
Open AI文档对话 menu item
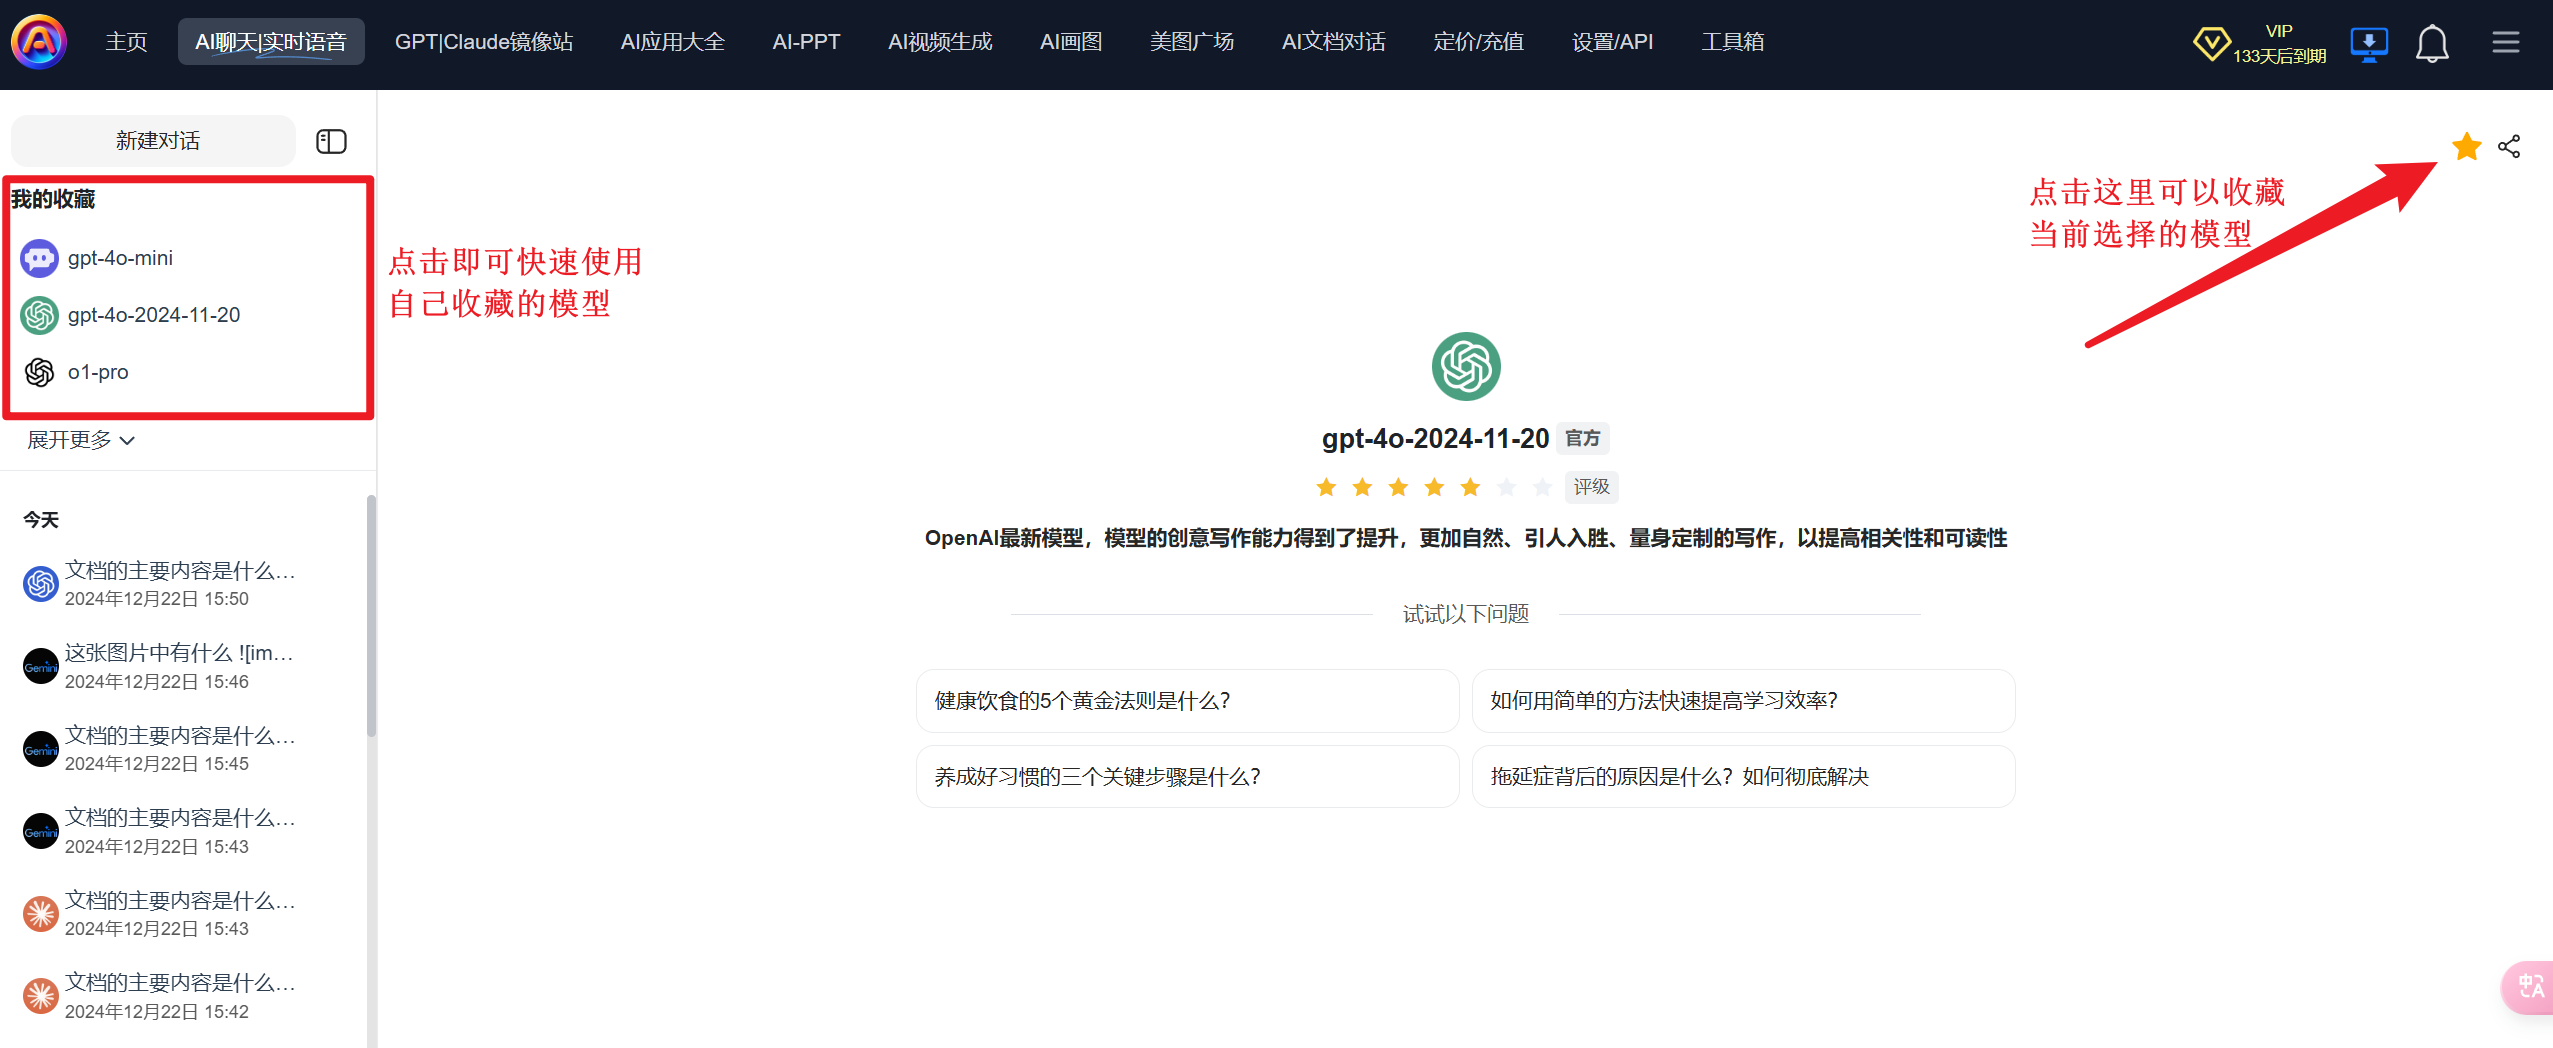pyautogui.click(x=1334, y=42)
